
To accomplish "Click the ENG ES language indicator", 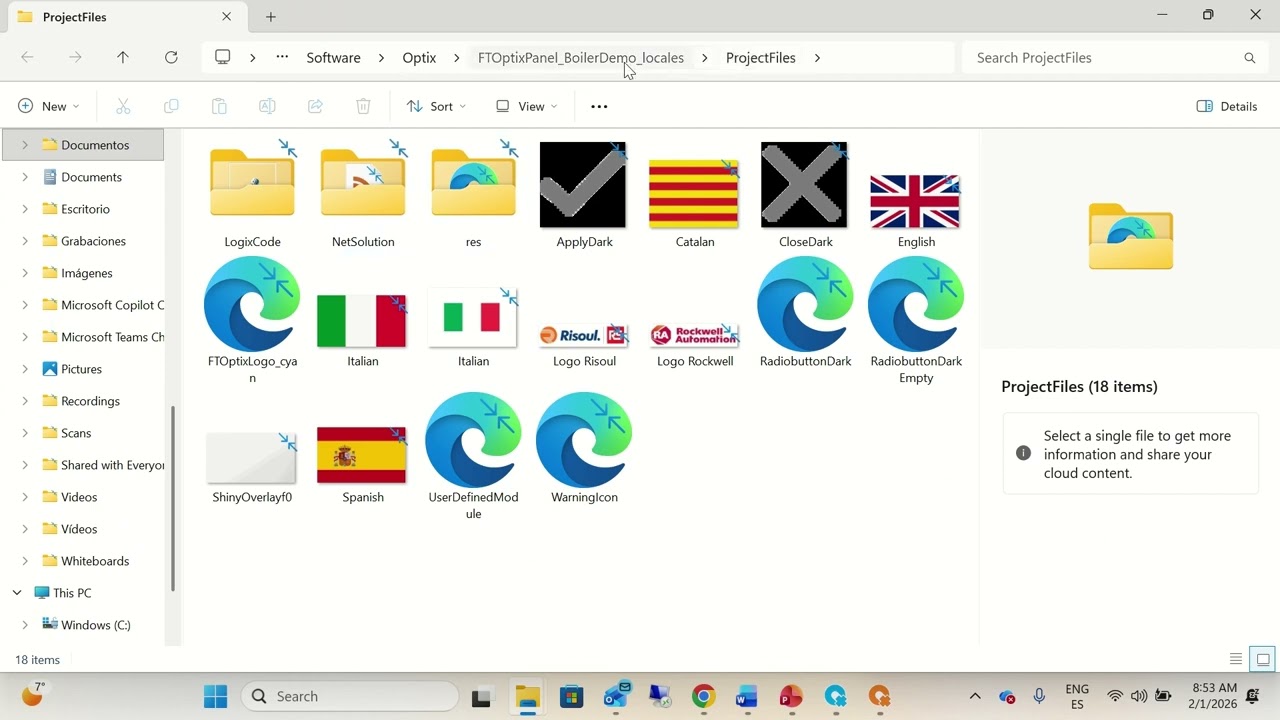I will pyautogui.click(x=1077, y=696).
